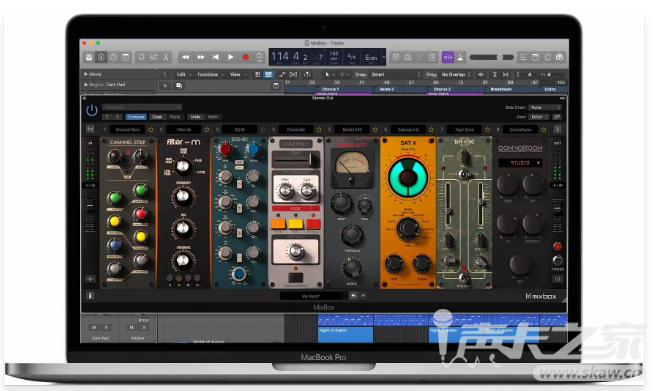Start playback with the Play button
Image resolution: width=656 pixels, height=391 pixels.
[x=231, y=57]
